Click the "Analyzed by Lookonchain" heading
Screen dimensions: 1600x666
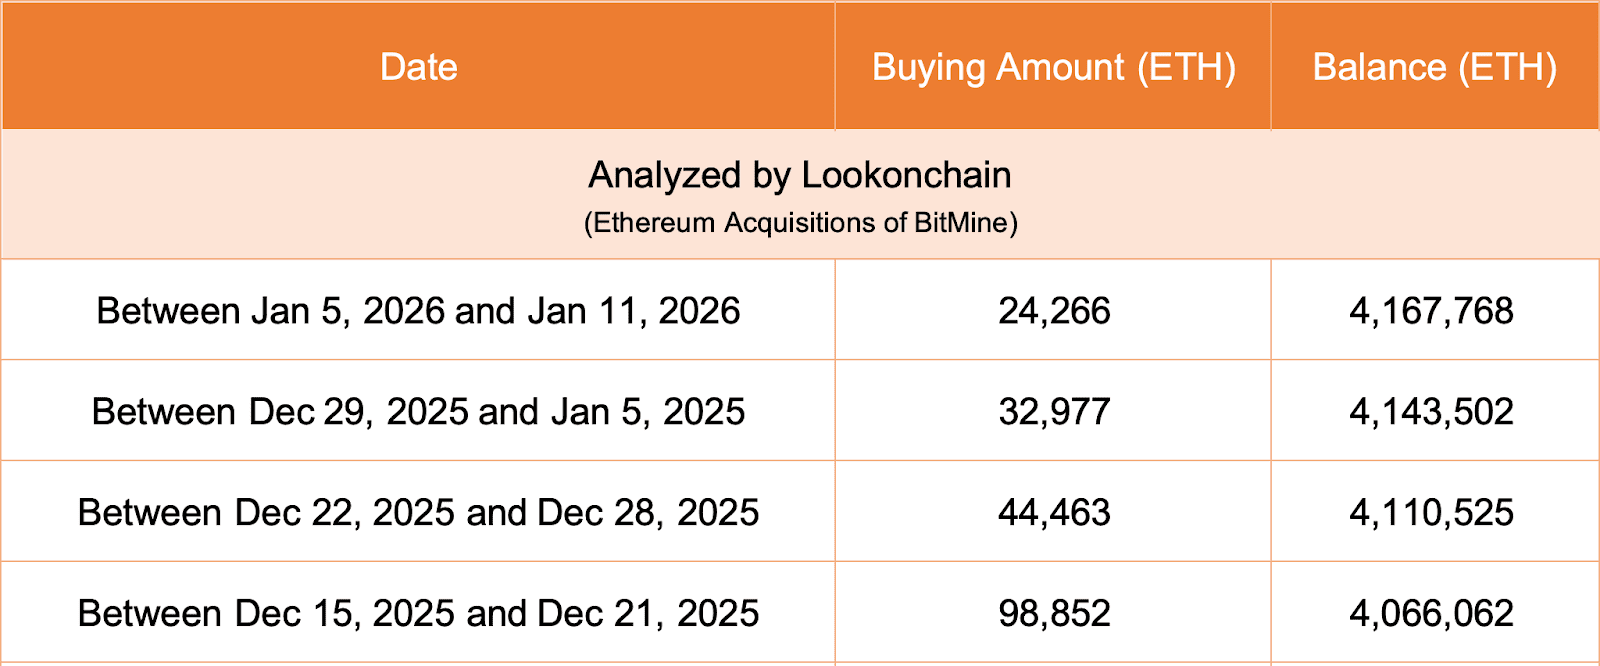799,175
